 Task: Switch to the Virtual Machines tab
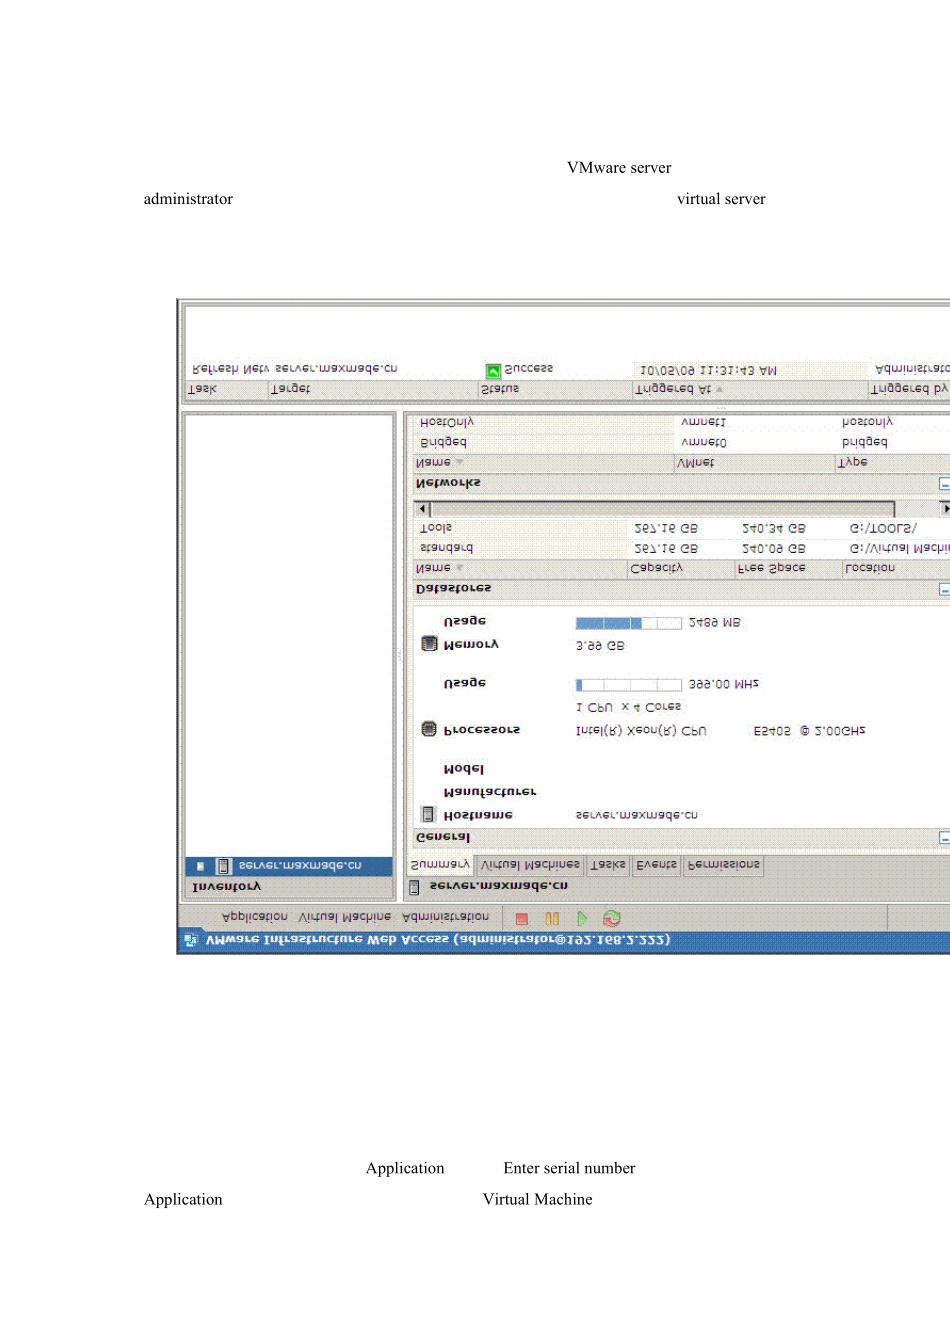pos(530,865)
